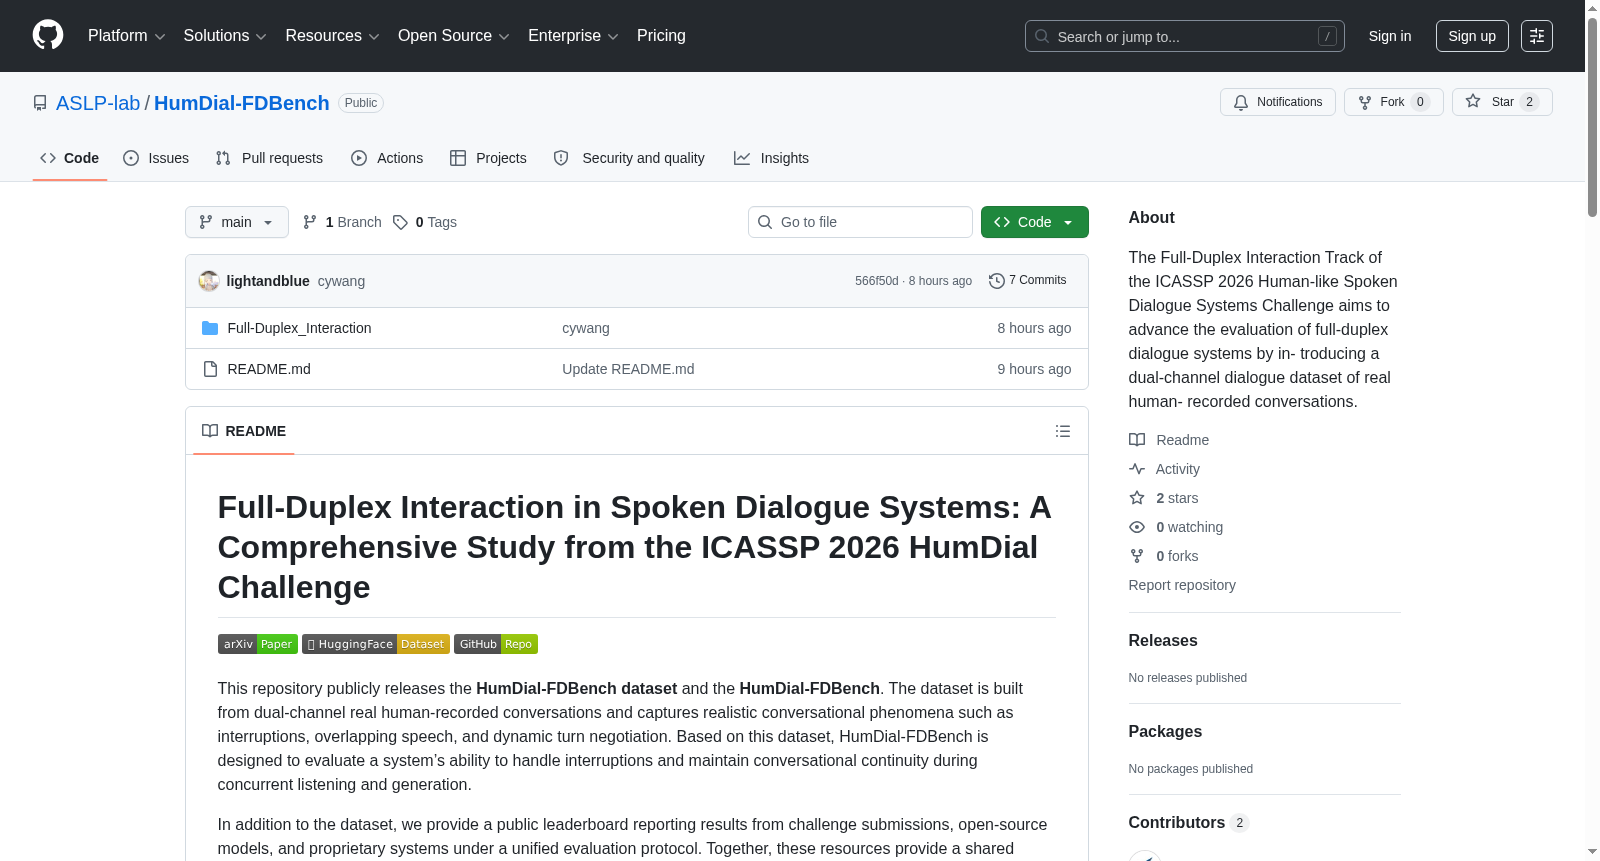Click the Notifications button

click(1278, 102)
